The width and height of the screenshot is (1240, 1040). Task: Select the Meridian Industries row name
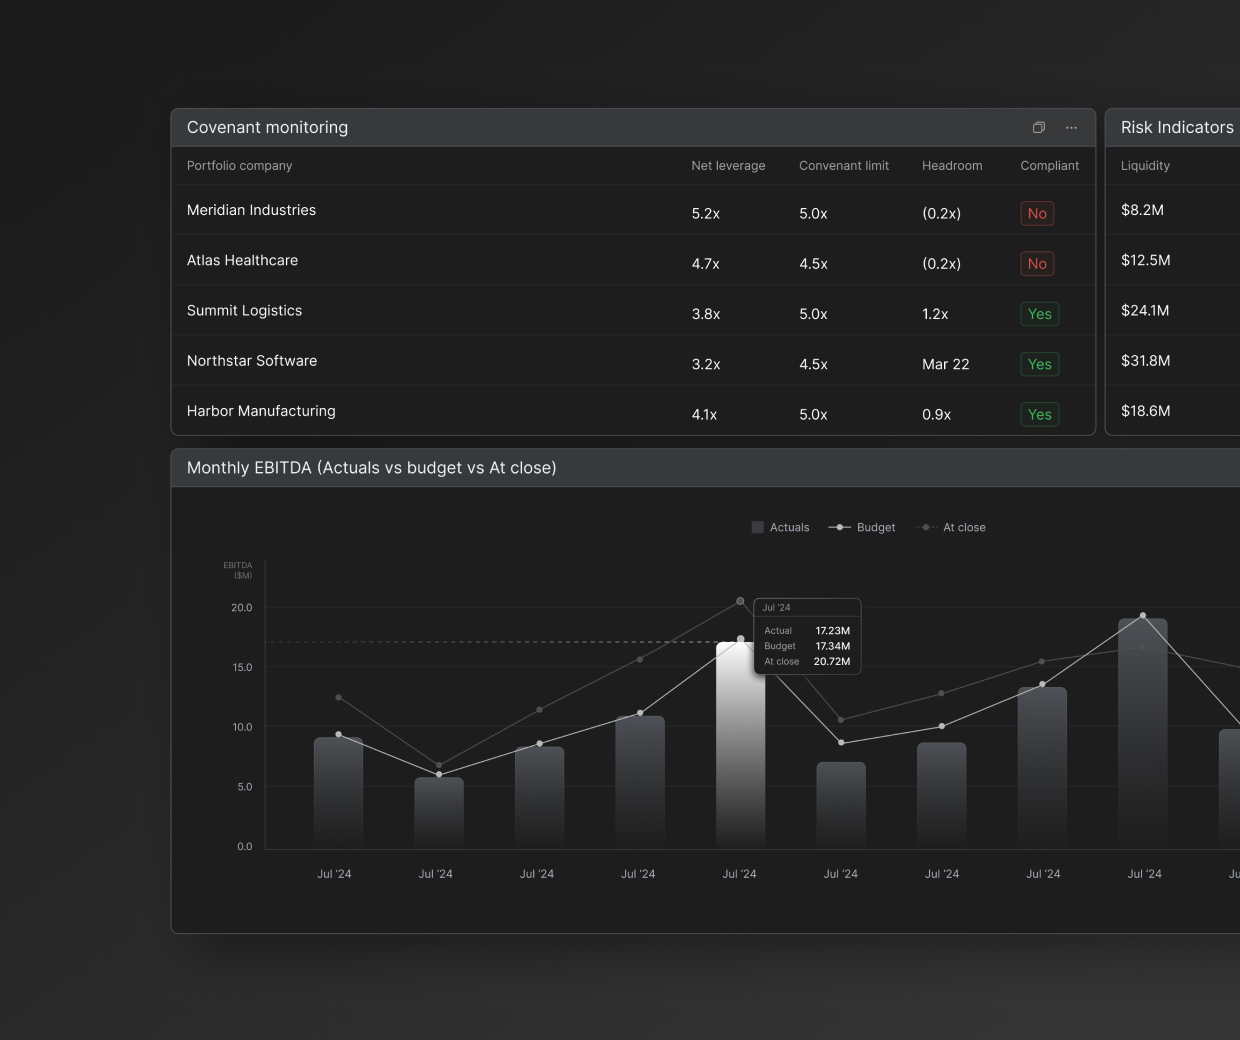pyautogui.click(x=251, y=210)
